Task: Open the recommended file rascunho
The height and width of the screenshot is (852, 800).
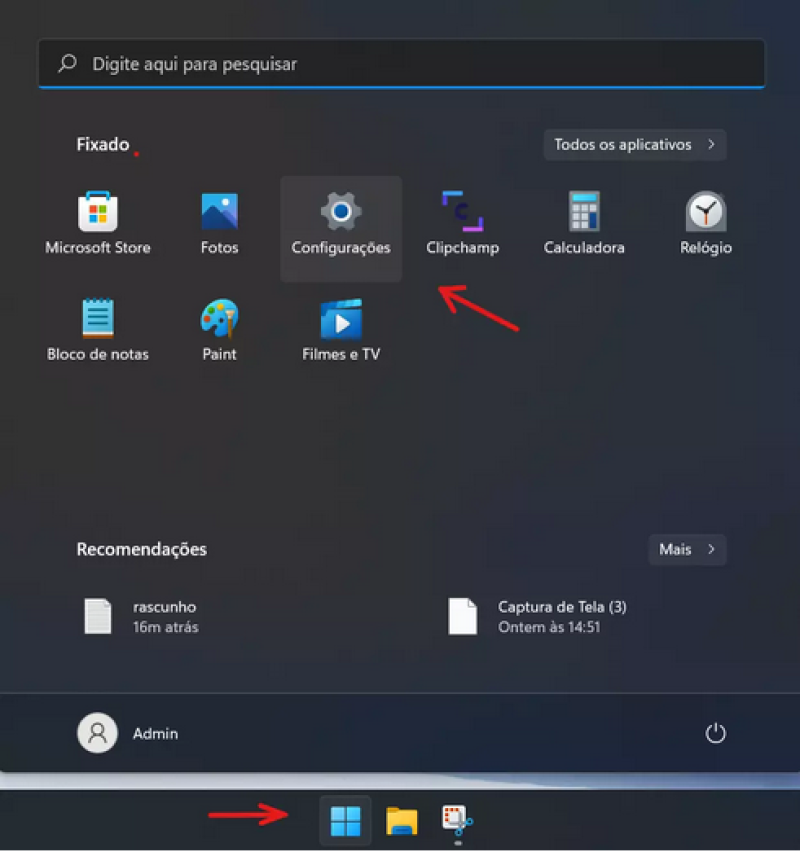Action: (141, 616)
